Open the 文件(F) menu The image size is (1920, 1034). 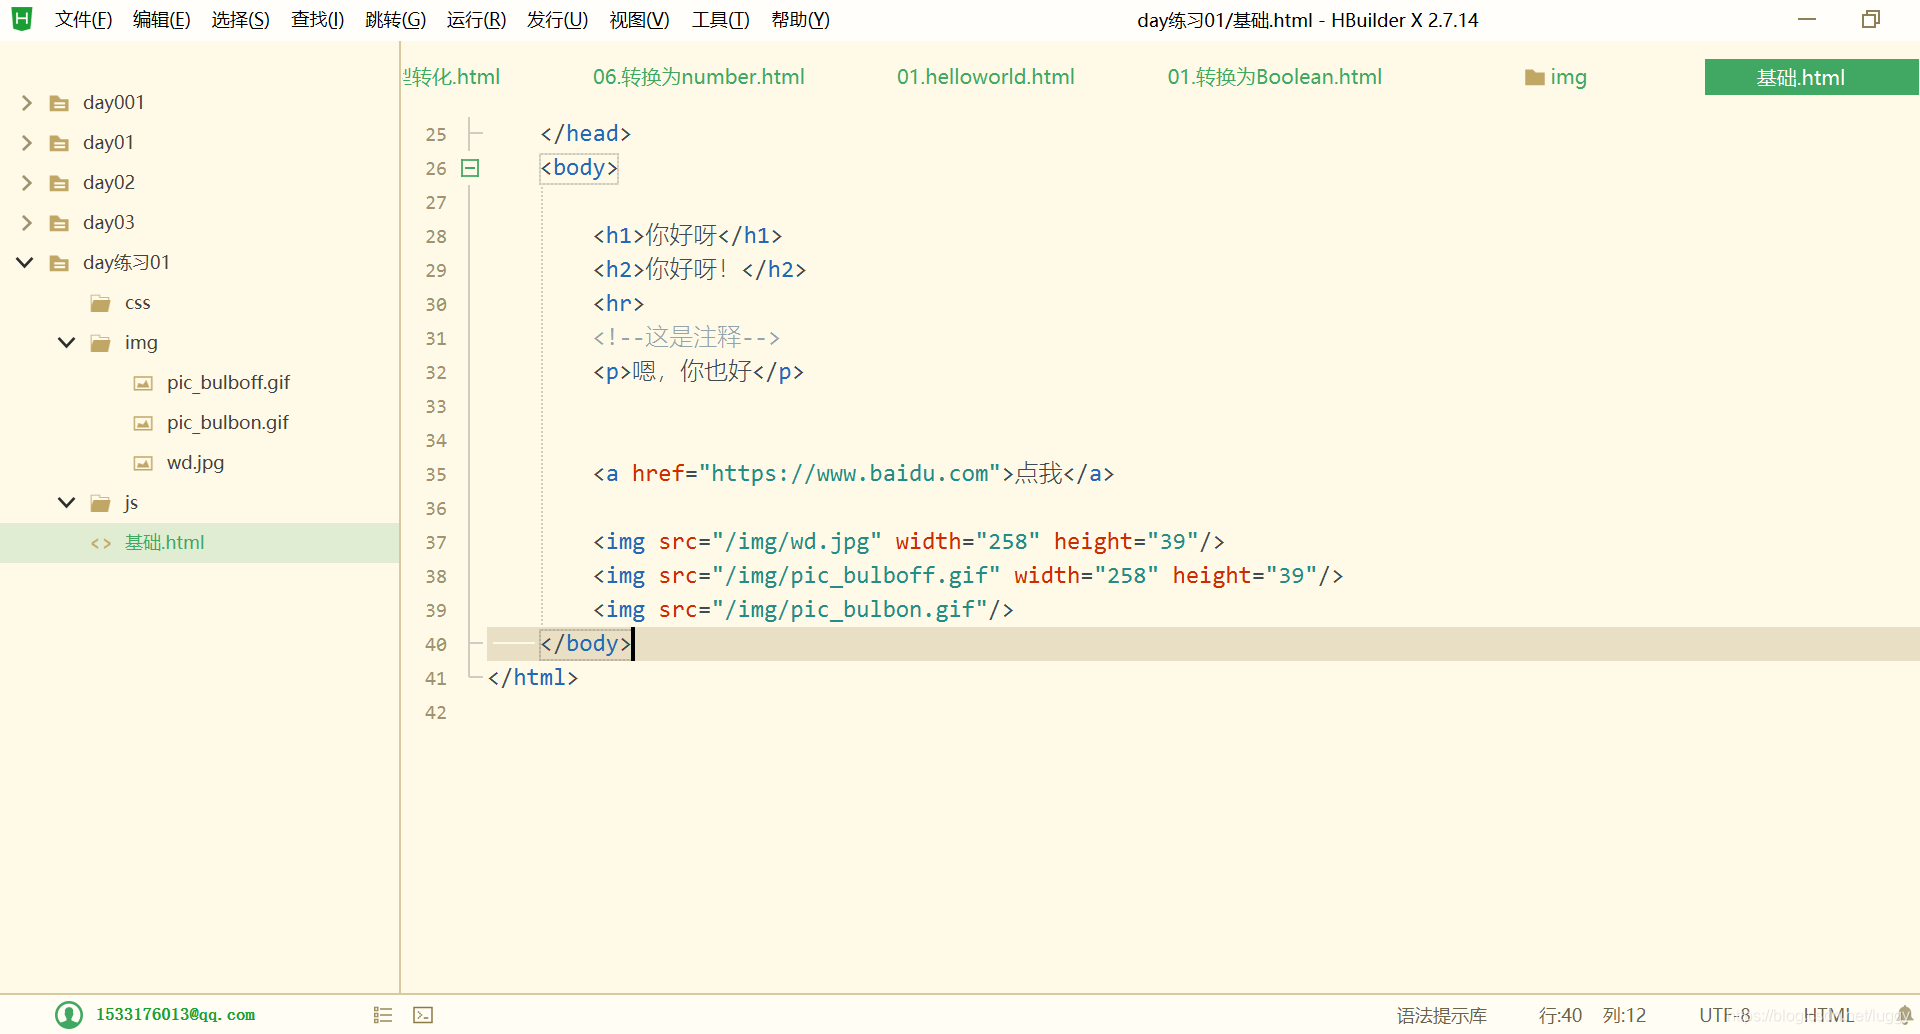83,20
